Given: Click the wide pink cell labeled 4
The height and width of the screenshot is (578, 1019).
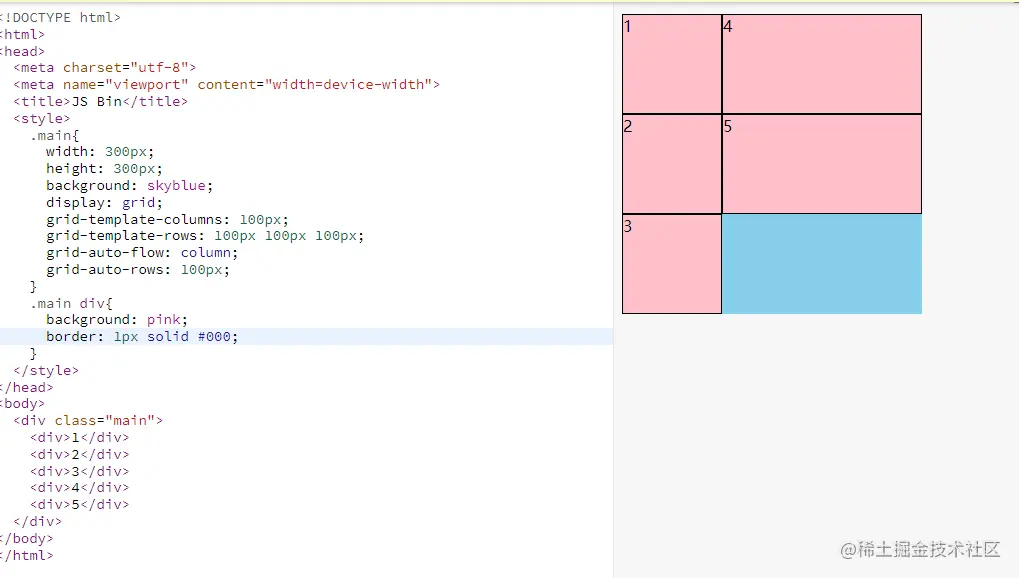Looking at the screenshot, I should 822,64.
